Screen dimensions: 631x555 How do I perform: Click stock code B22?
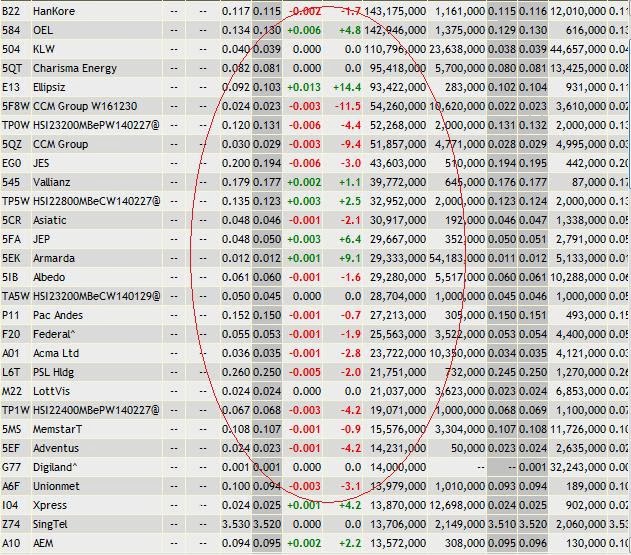(11, 11)
